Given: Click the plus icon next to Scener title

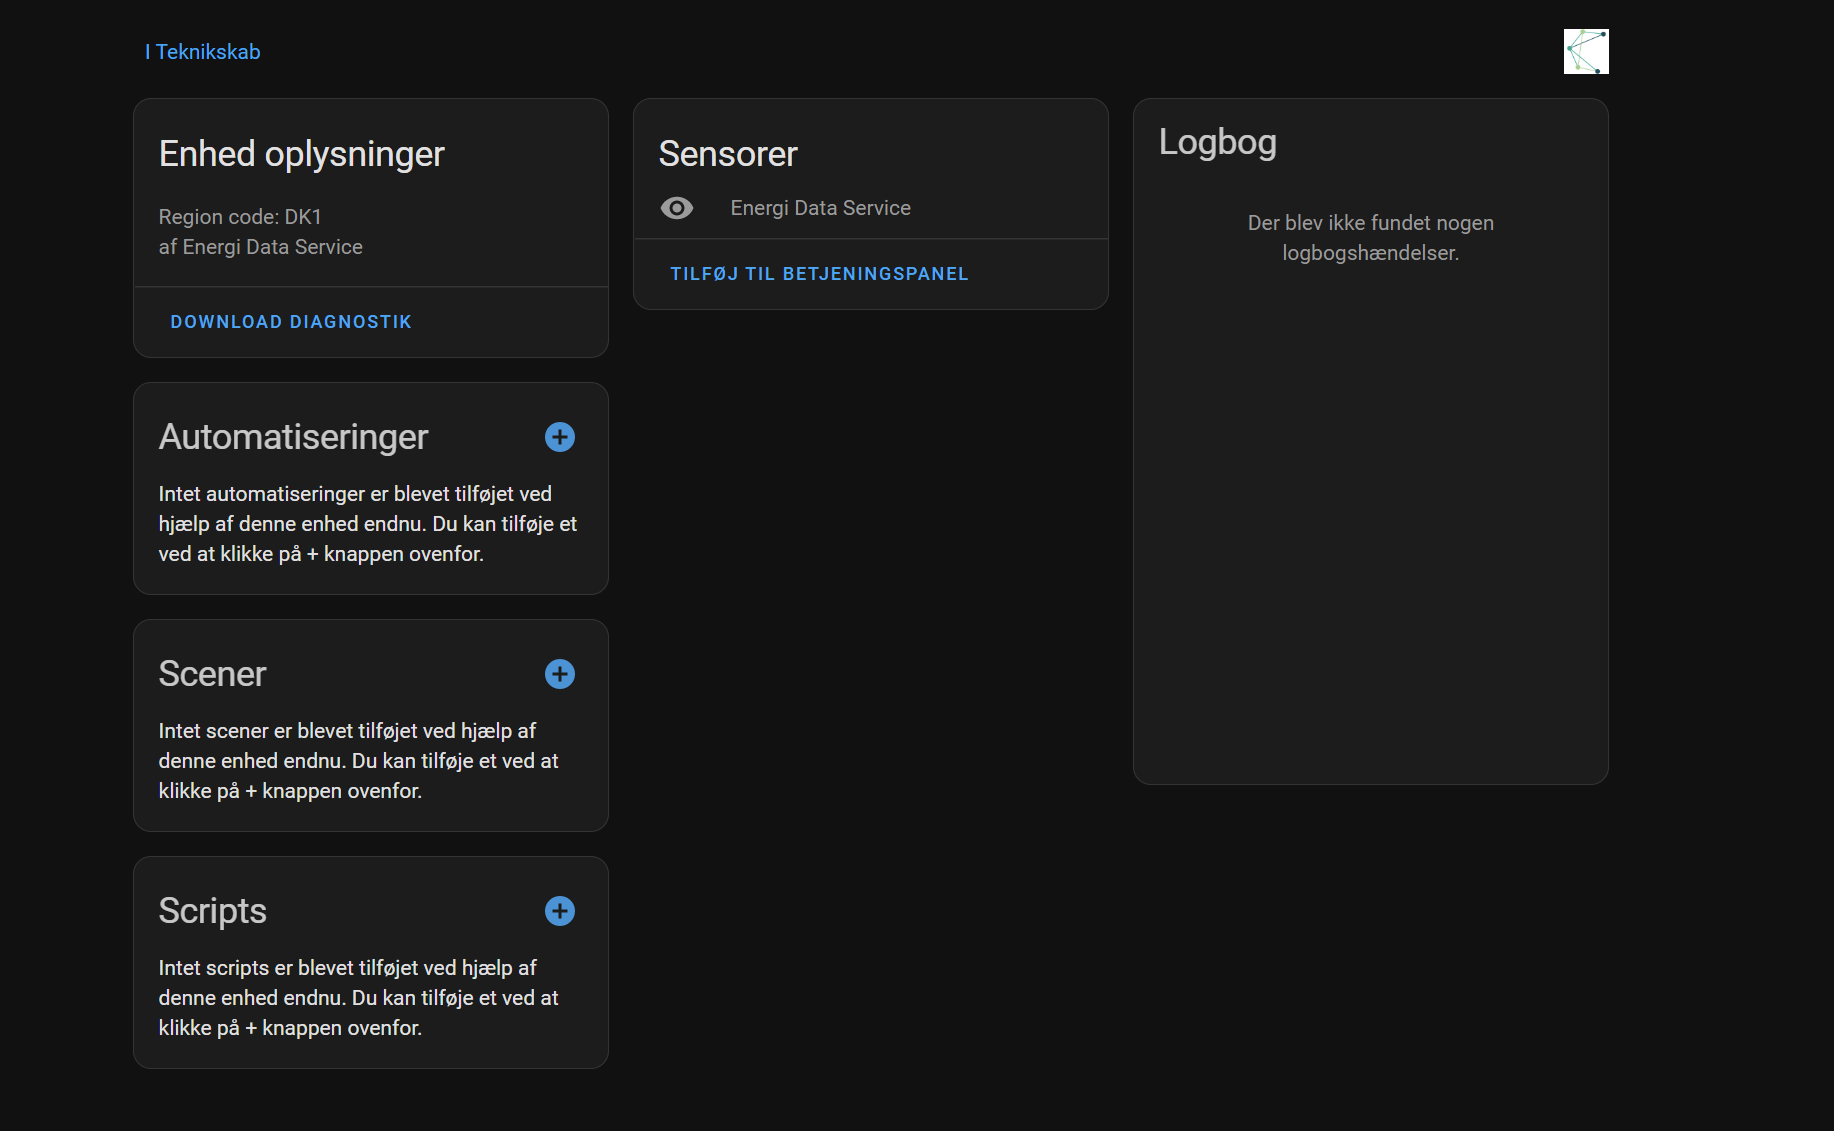Looking at the screenshot, I should (559, 674).
